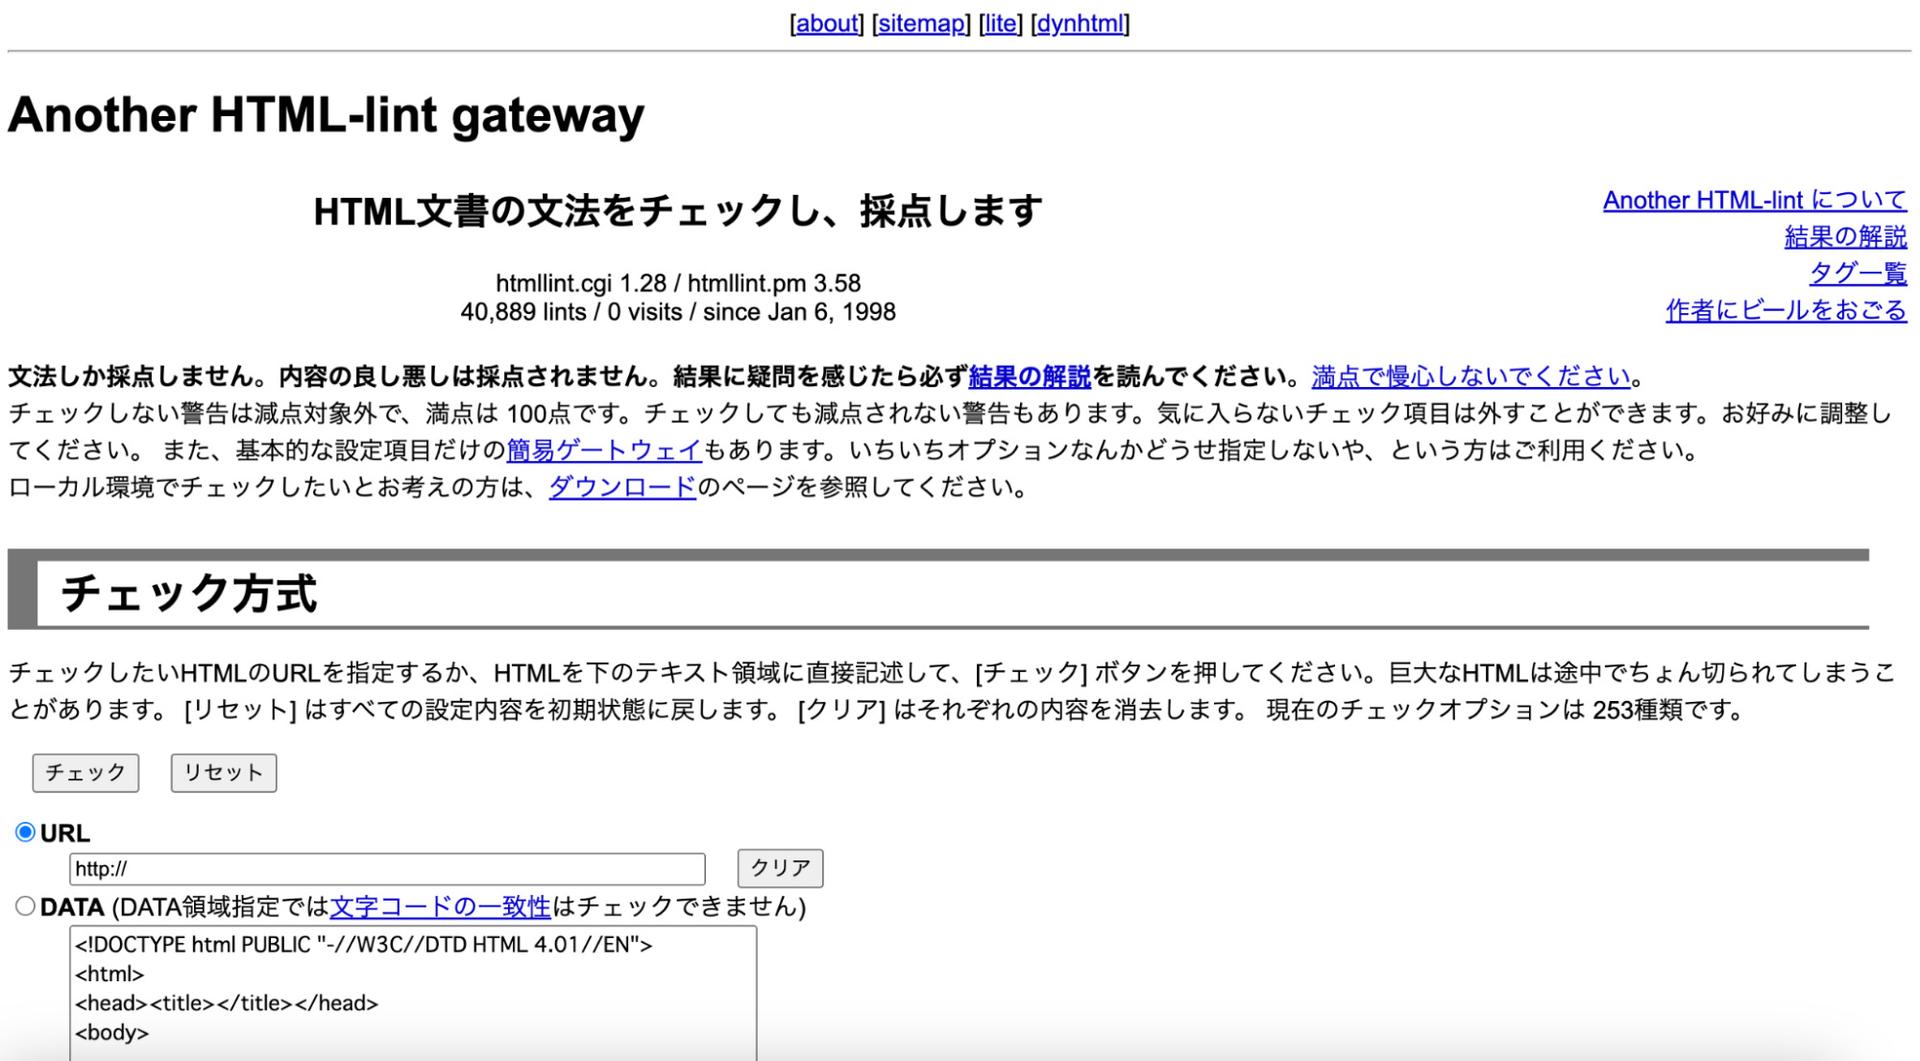Open the lite version link
The width and height of the screenshot is (1920, 1061).
[1000, 23]
